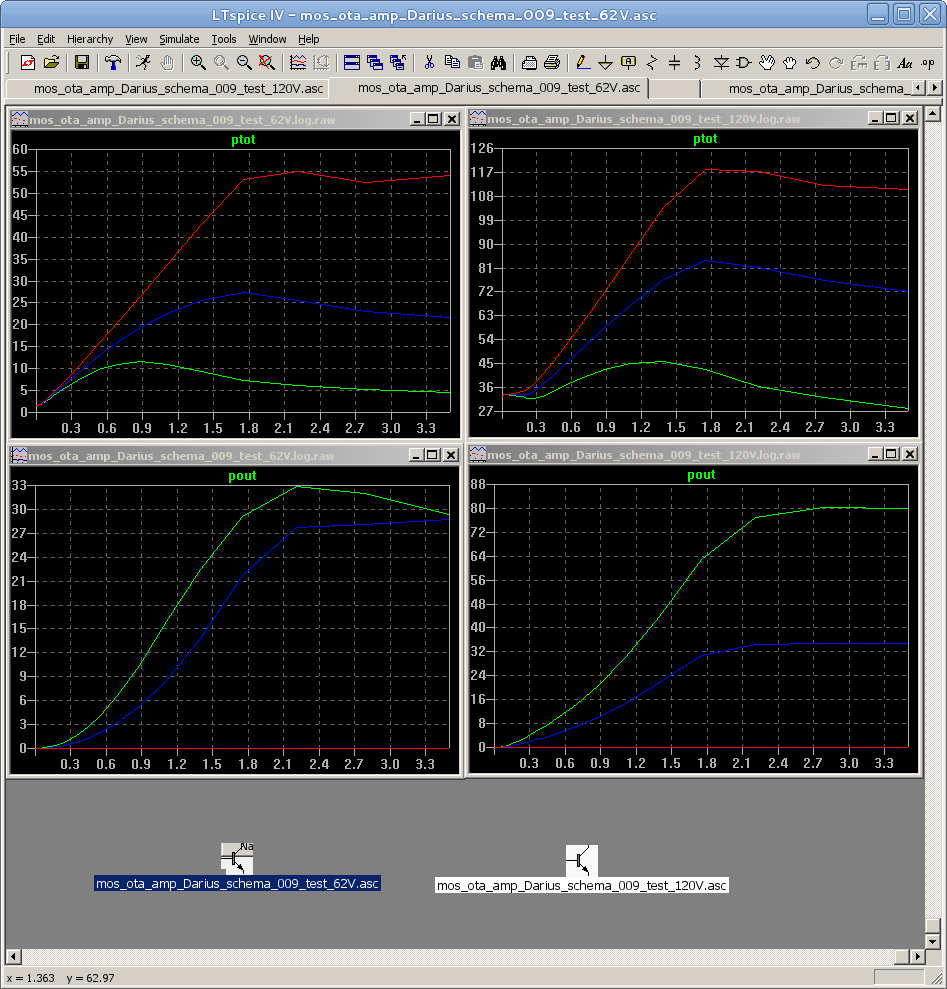
Task: Select the Move open-hand tool
Action: click(767, 62)
